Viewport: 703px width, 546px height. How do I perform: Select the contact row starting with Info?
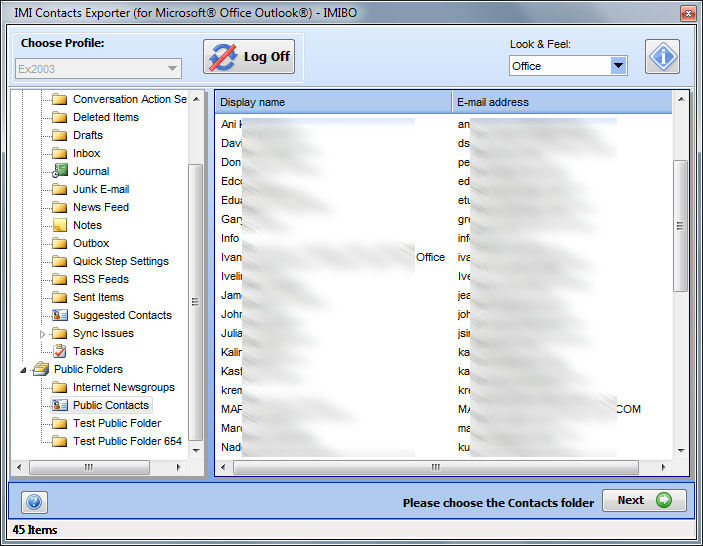pyautogui.click(x=443, y=238)
